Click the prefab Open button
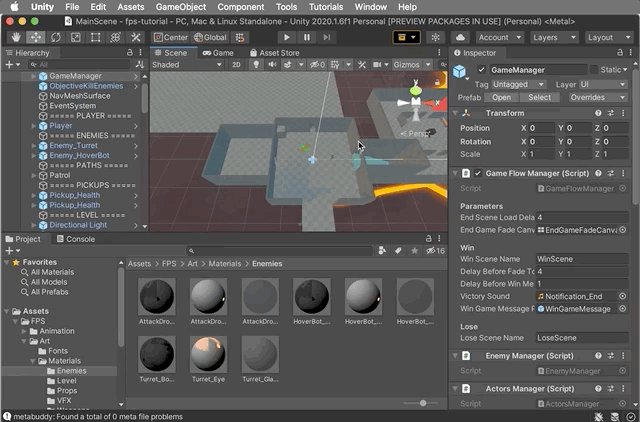Screen dimensions: 640x422 (502, 98)
